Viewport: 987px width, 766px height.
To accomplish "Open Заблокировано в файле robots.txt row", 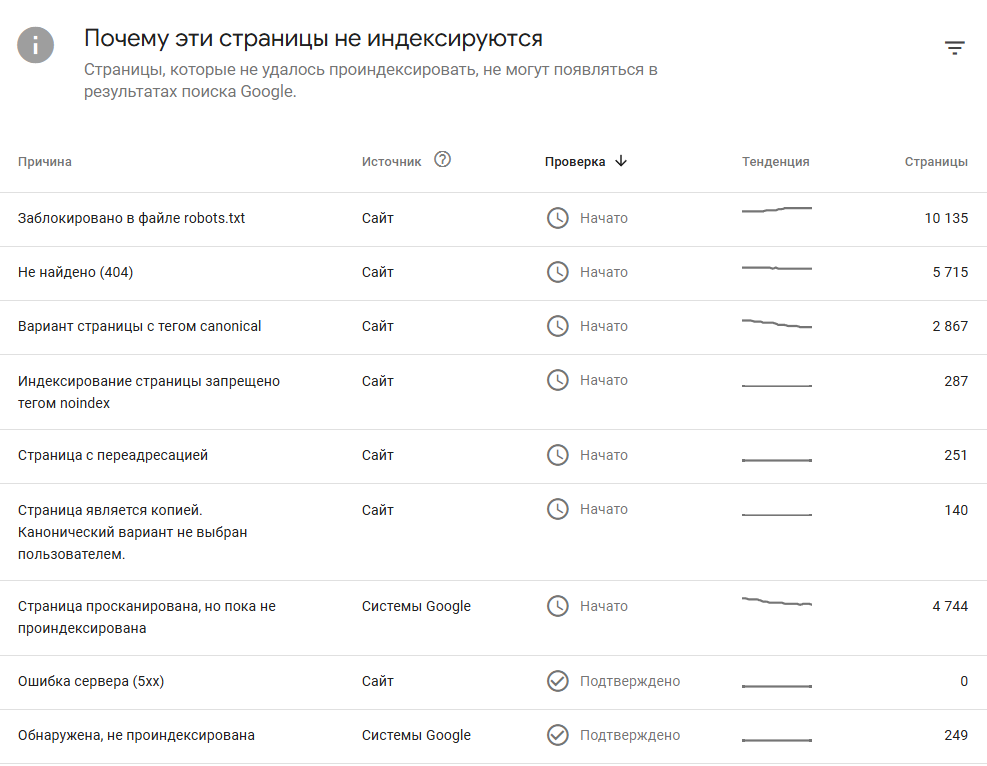I will [x=131, y=218].
